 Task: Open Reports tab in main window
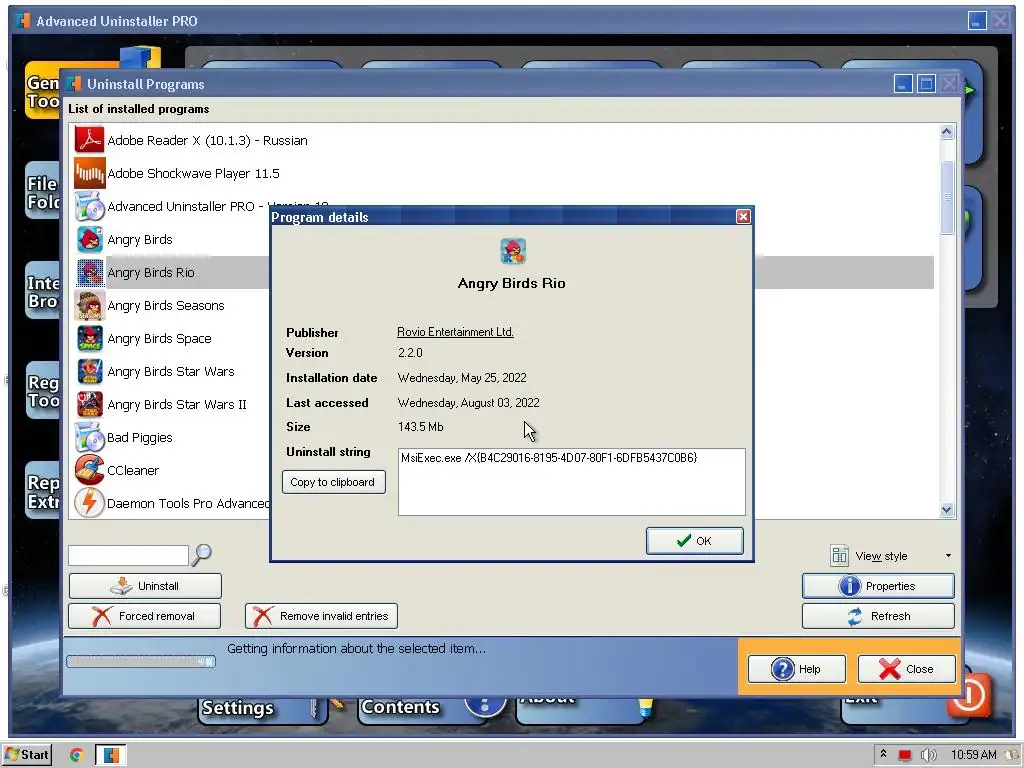[42, 491]
